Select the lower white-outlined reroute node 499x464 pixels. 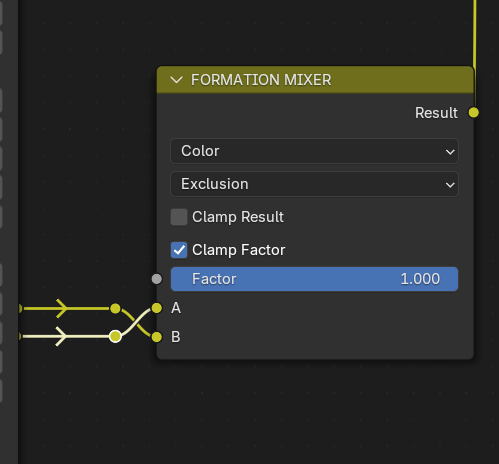click(115, 336)
